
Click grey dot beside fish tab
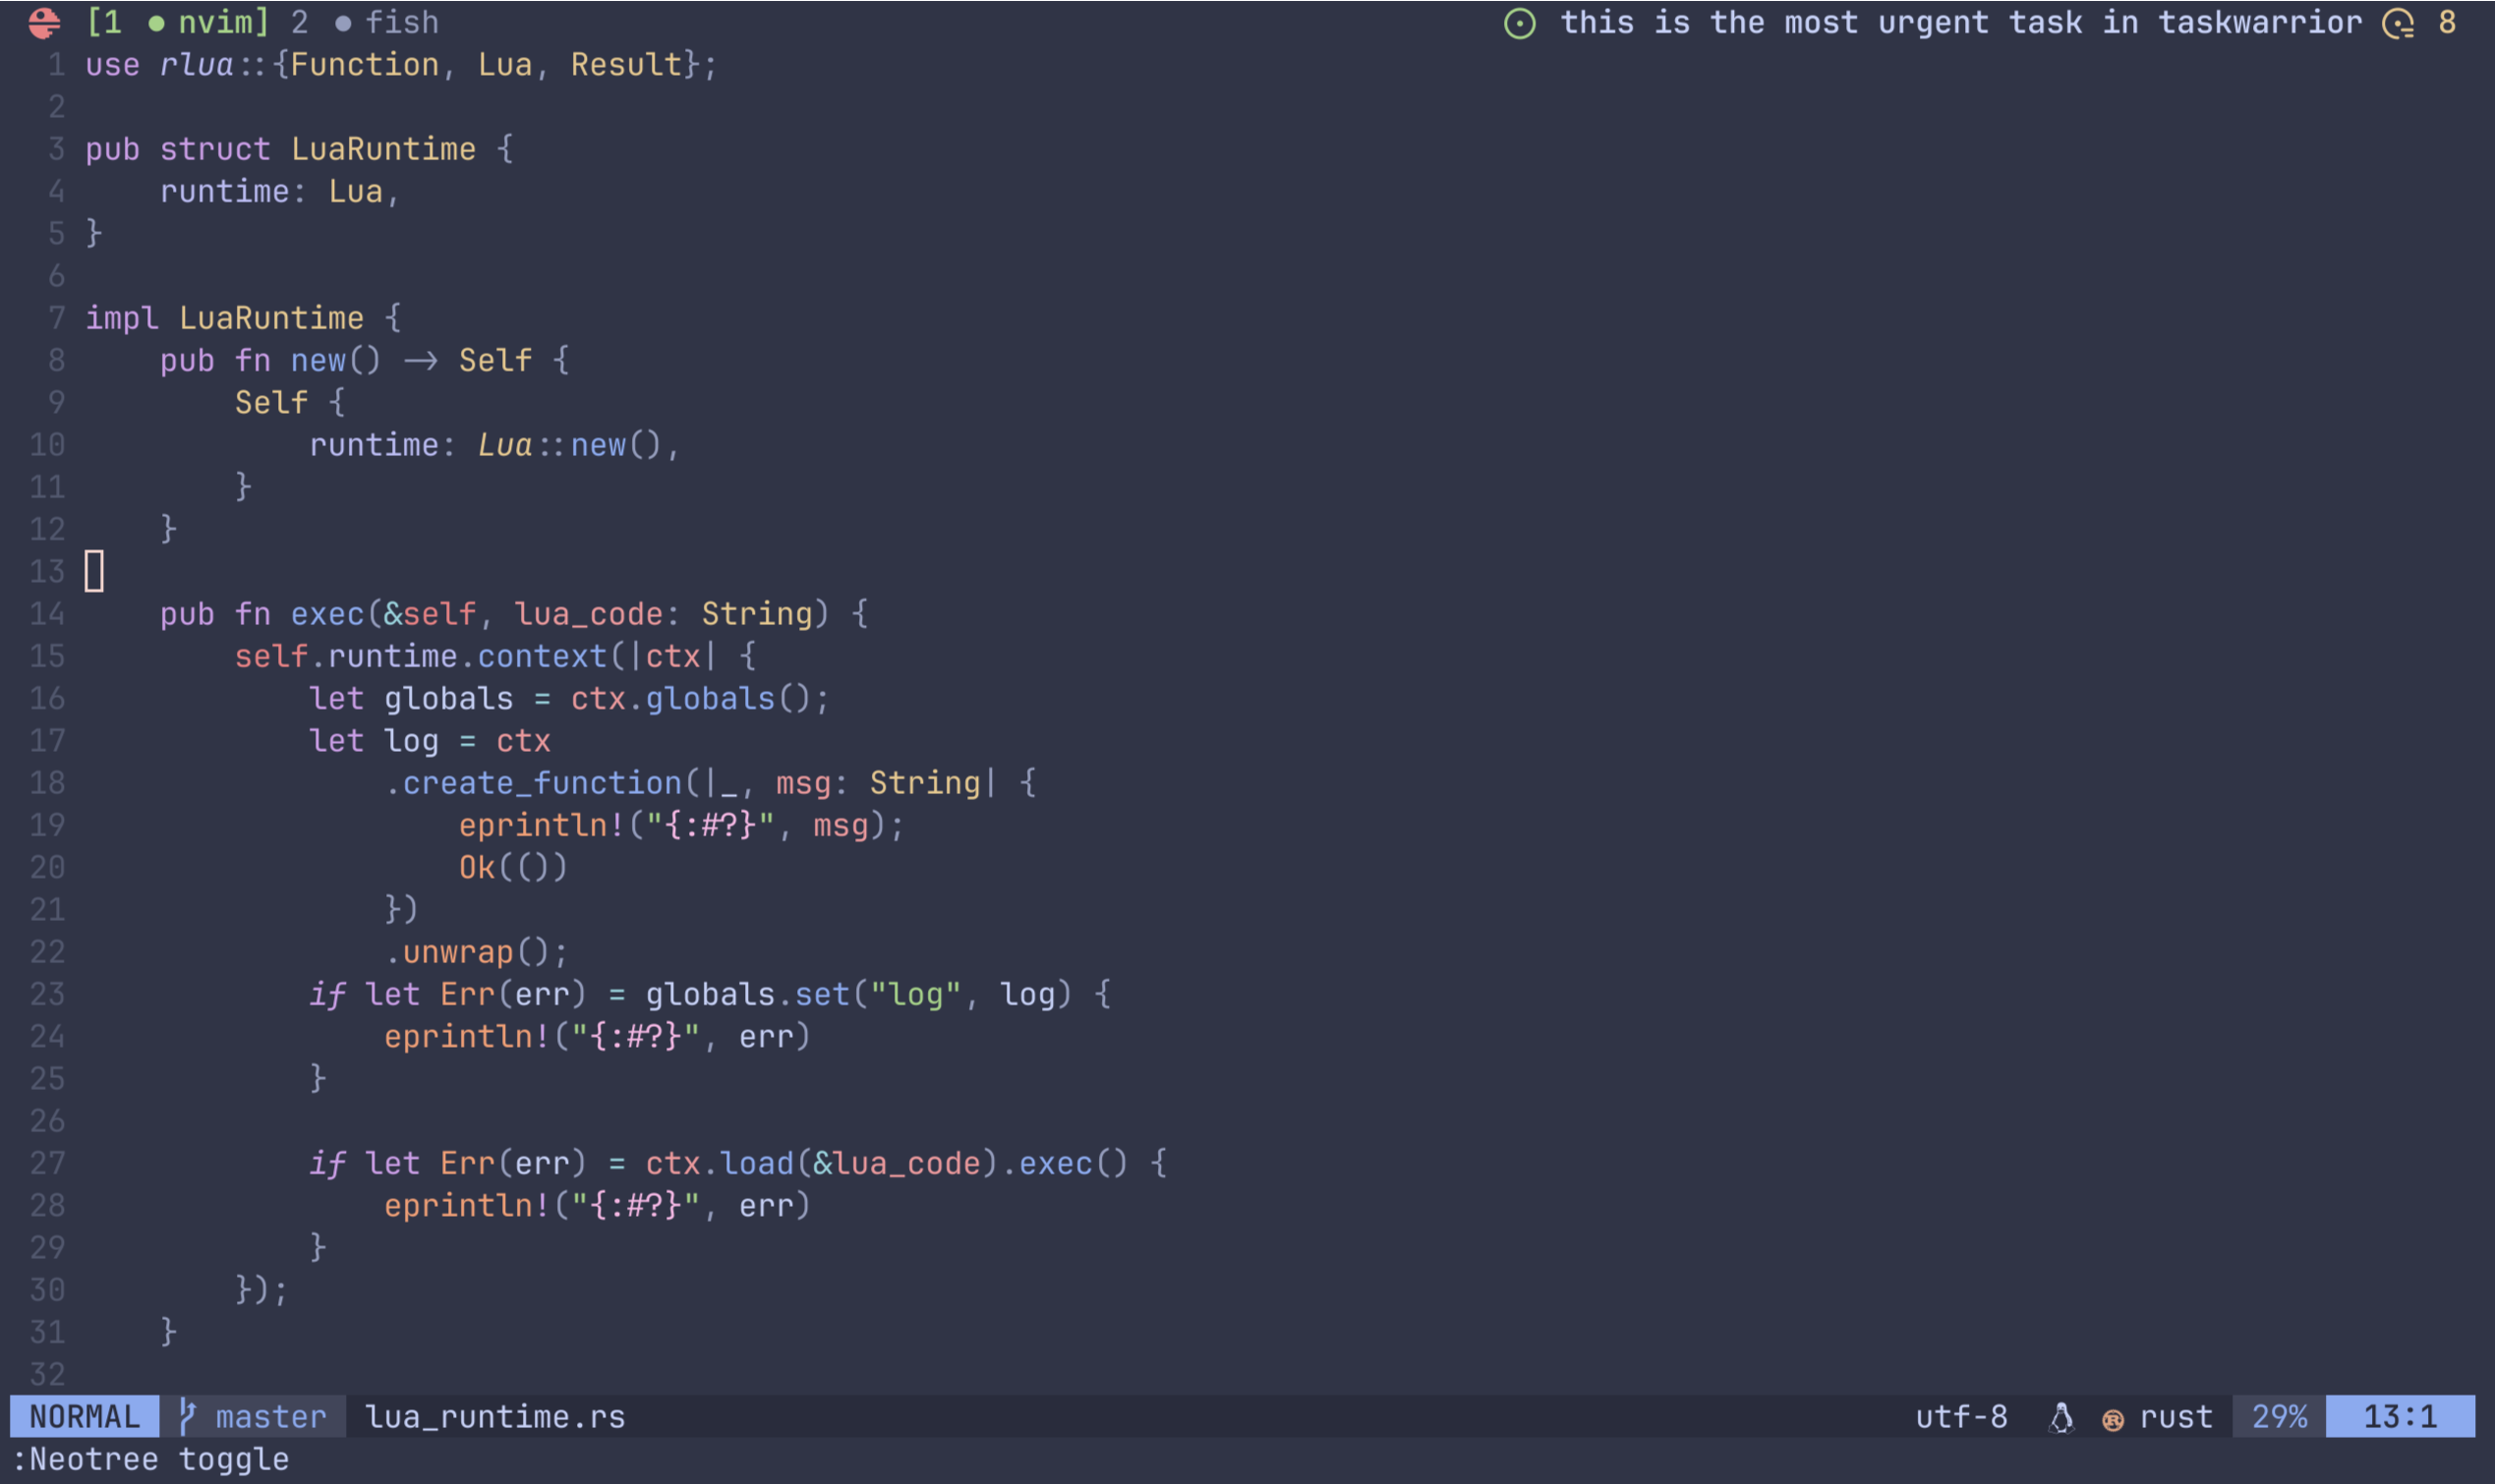(343, 23)
